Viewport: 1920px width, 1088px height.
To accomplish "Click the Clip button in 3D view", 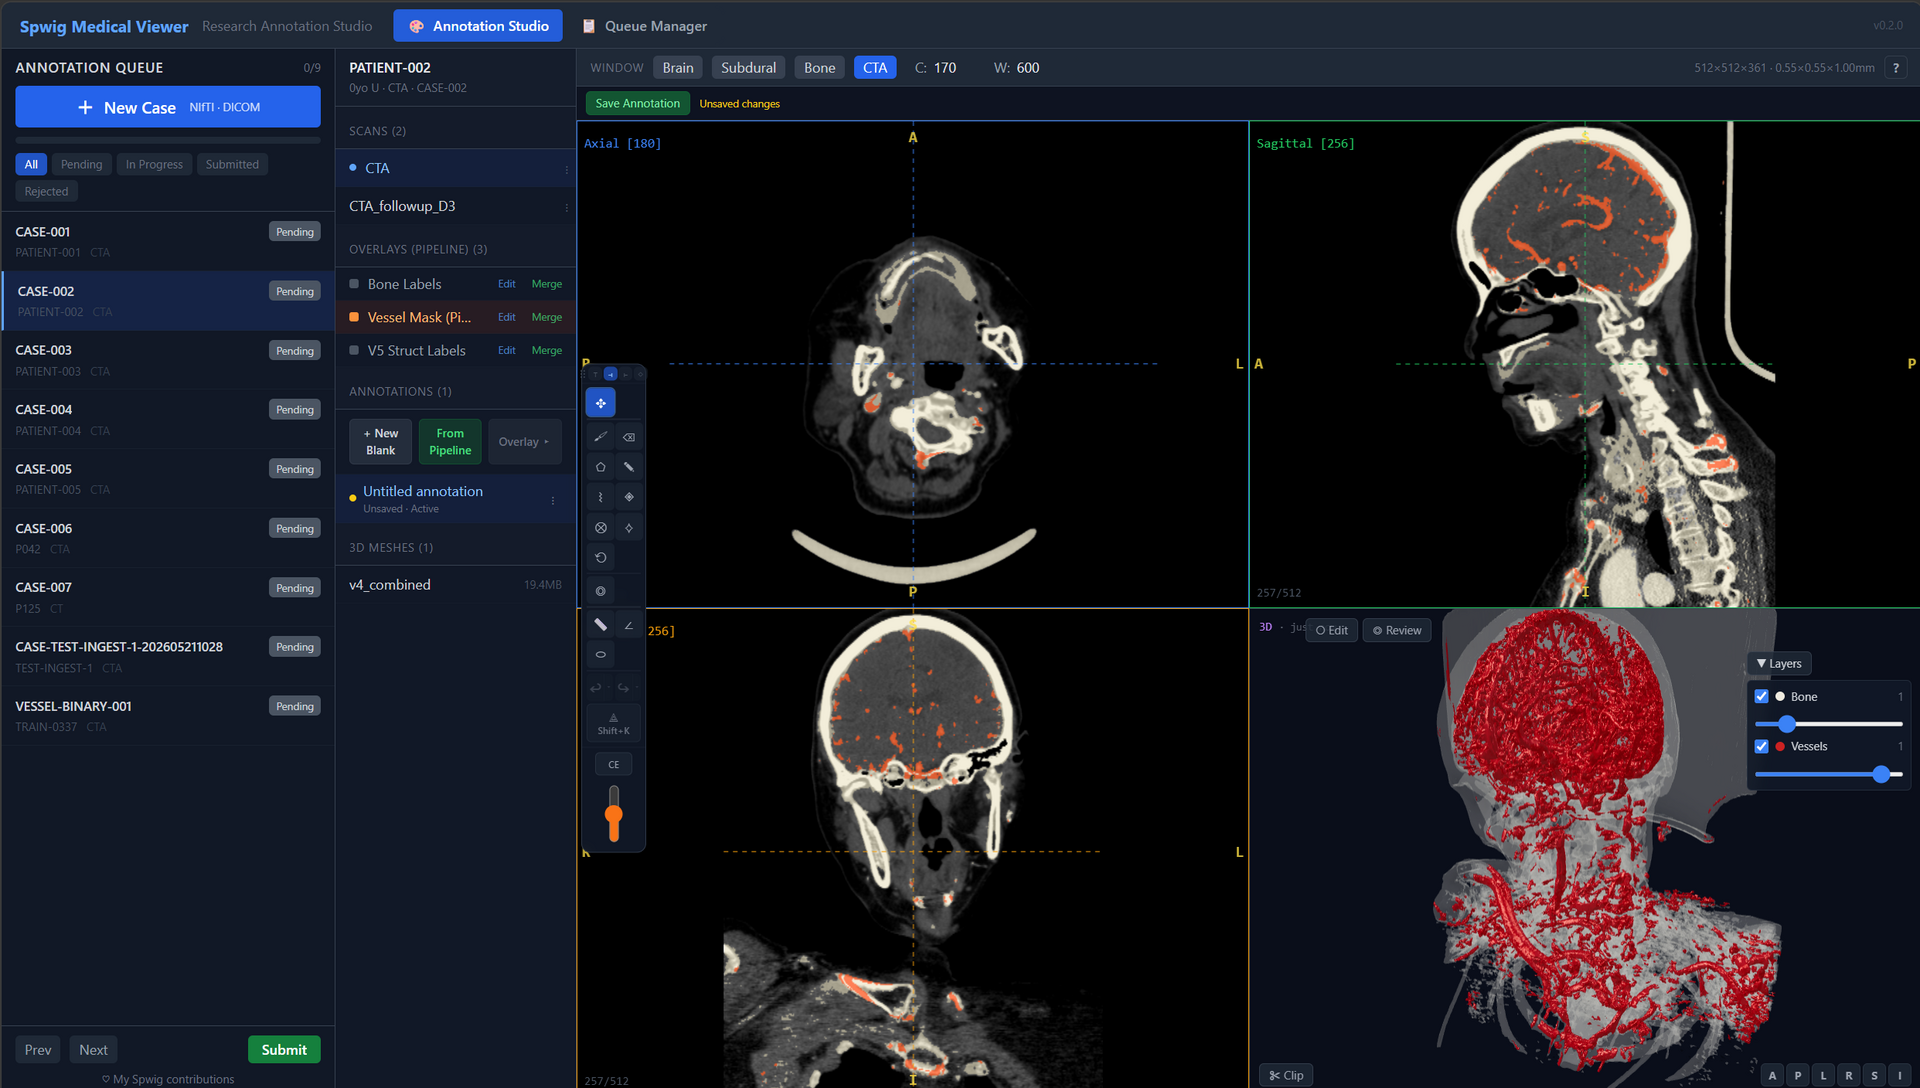I will (x=1286, y=1075).
